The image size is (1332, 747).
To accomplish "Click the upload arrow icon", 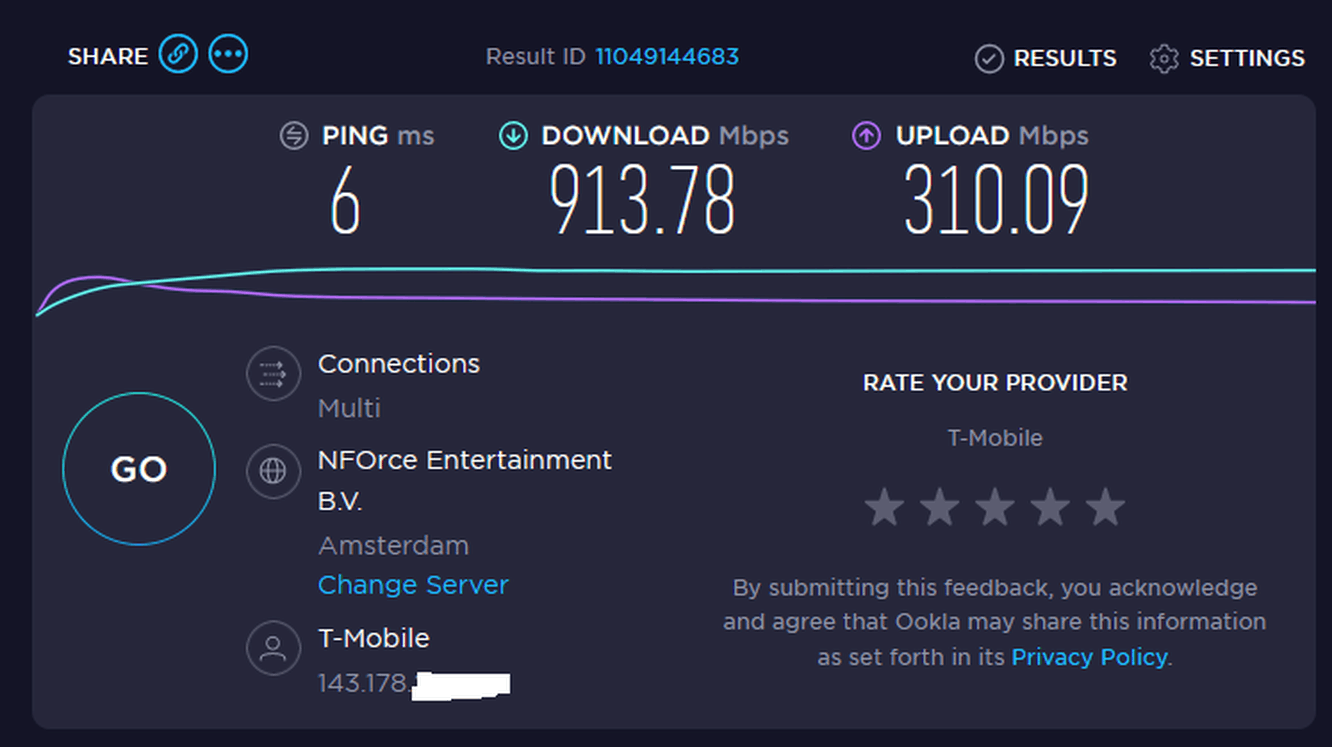I will 866,136.
